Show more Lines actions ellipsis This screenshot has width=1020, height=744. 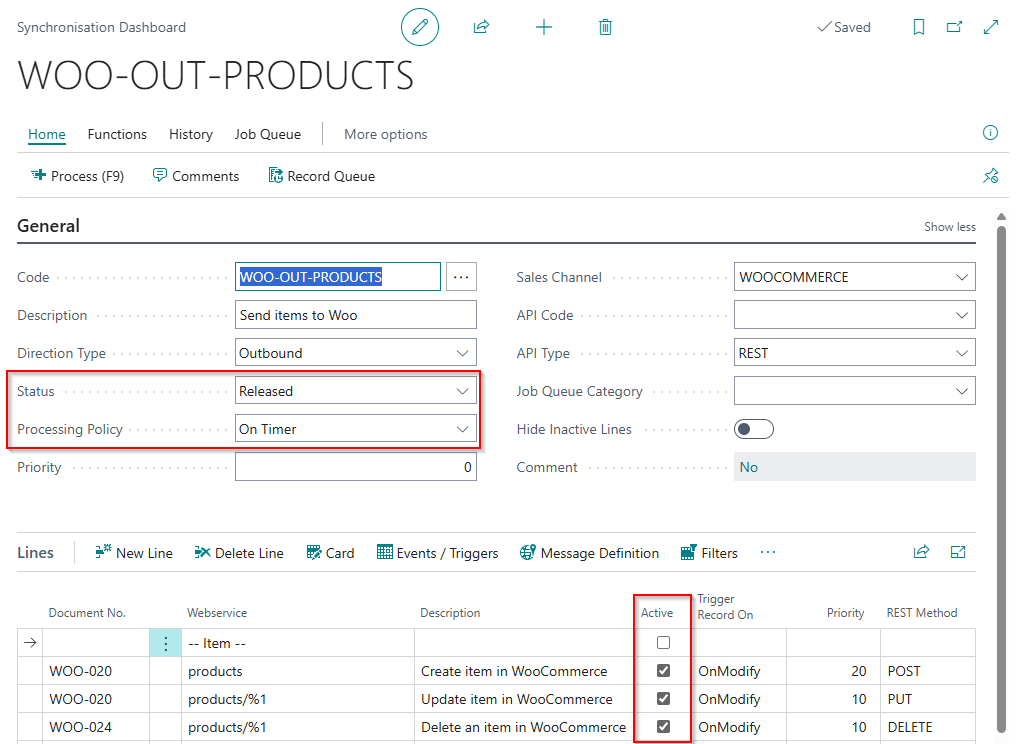point(768,552)
